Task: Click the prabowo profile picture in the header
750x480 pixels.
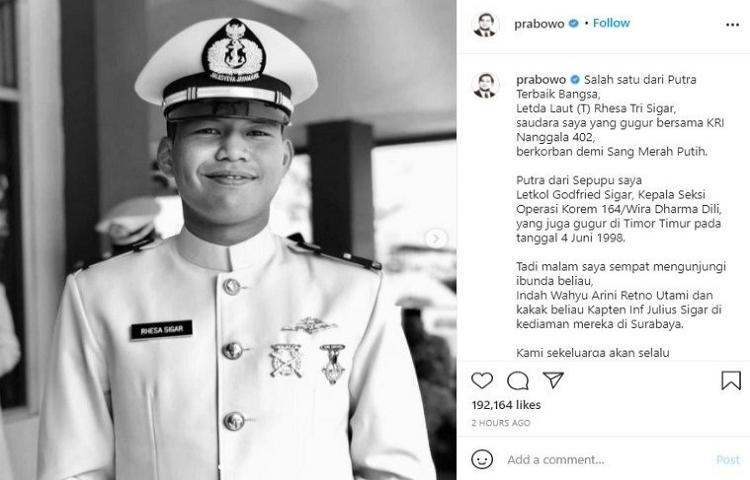Action: tap(485, 25)
